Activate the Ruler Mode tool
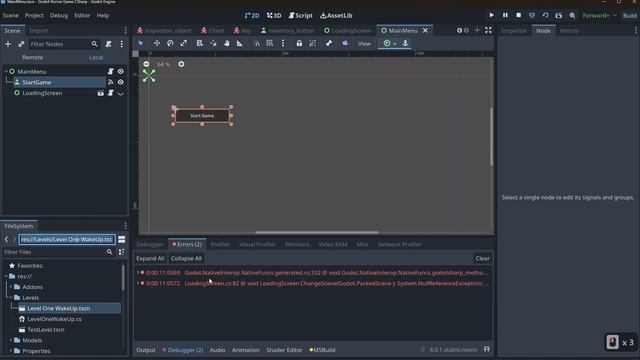The image size is (640, 360). click(240, 43)
